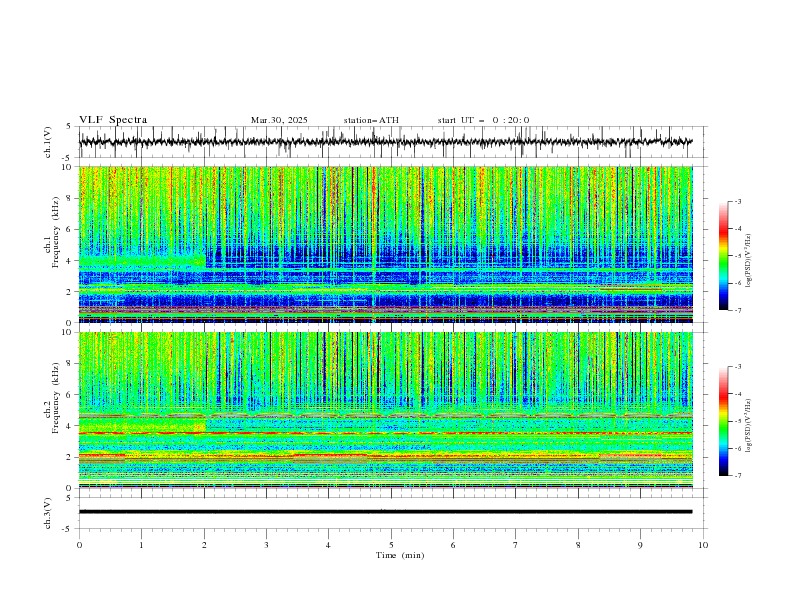Click the ch.2 color scale bar
Image resolution: width=792 pixels, height=612 pixels.
pyautogui.click(x=723, y=421)
